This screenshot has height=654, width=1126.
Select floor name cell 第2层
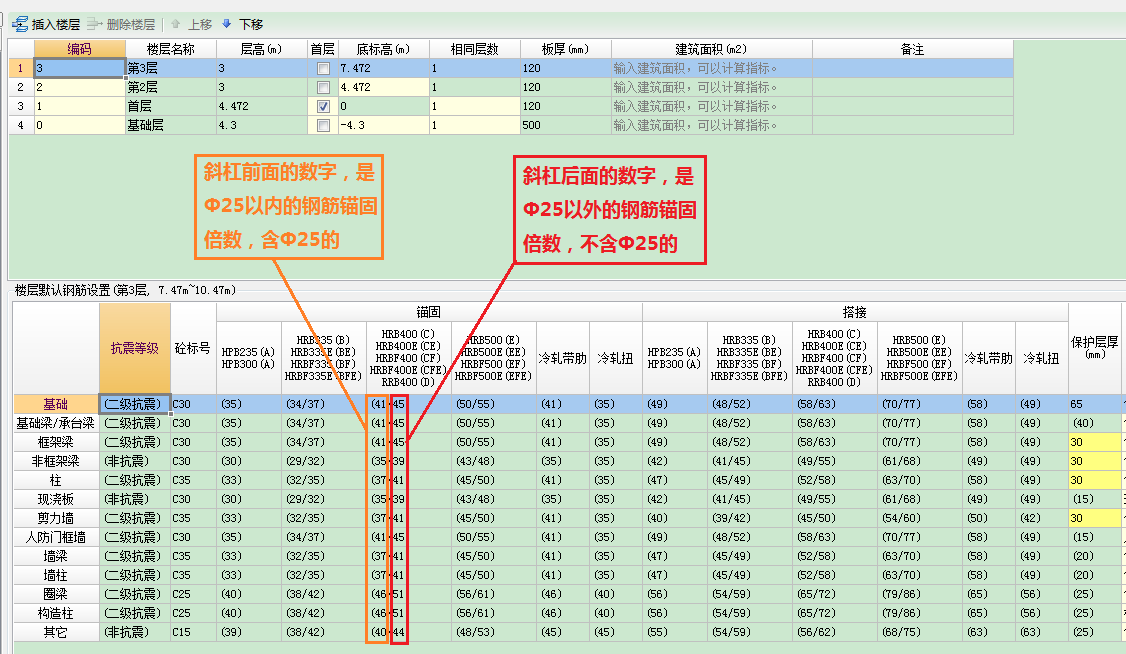tap(171, 87)
